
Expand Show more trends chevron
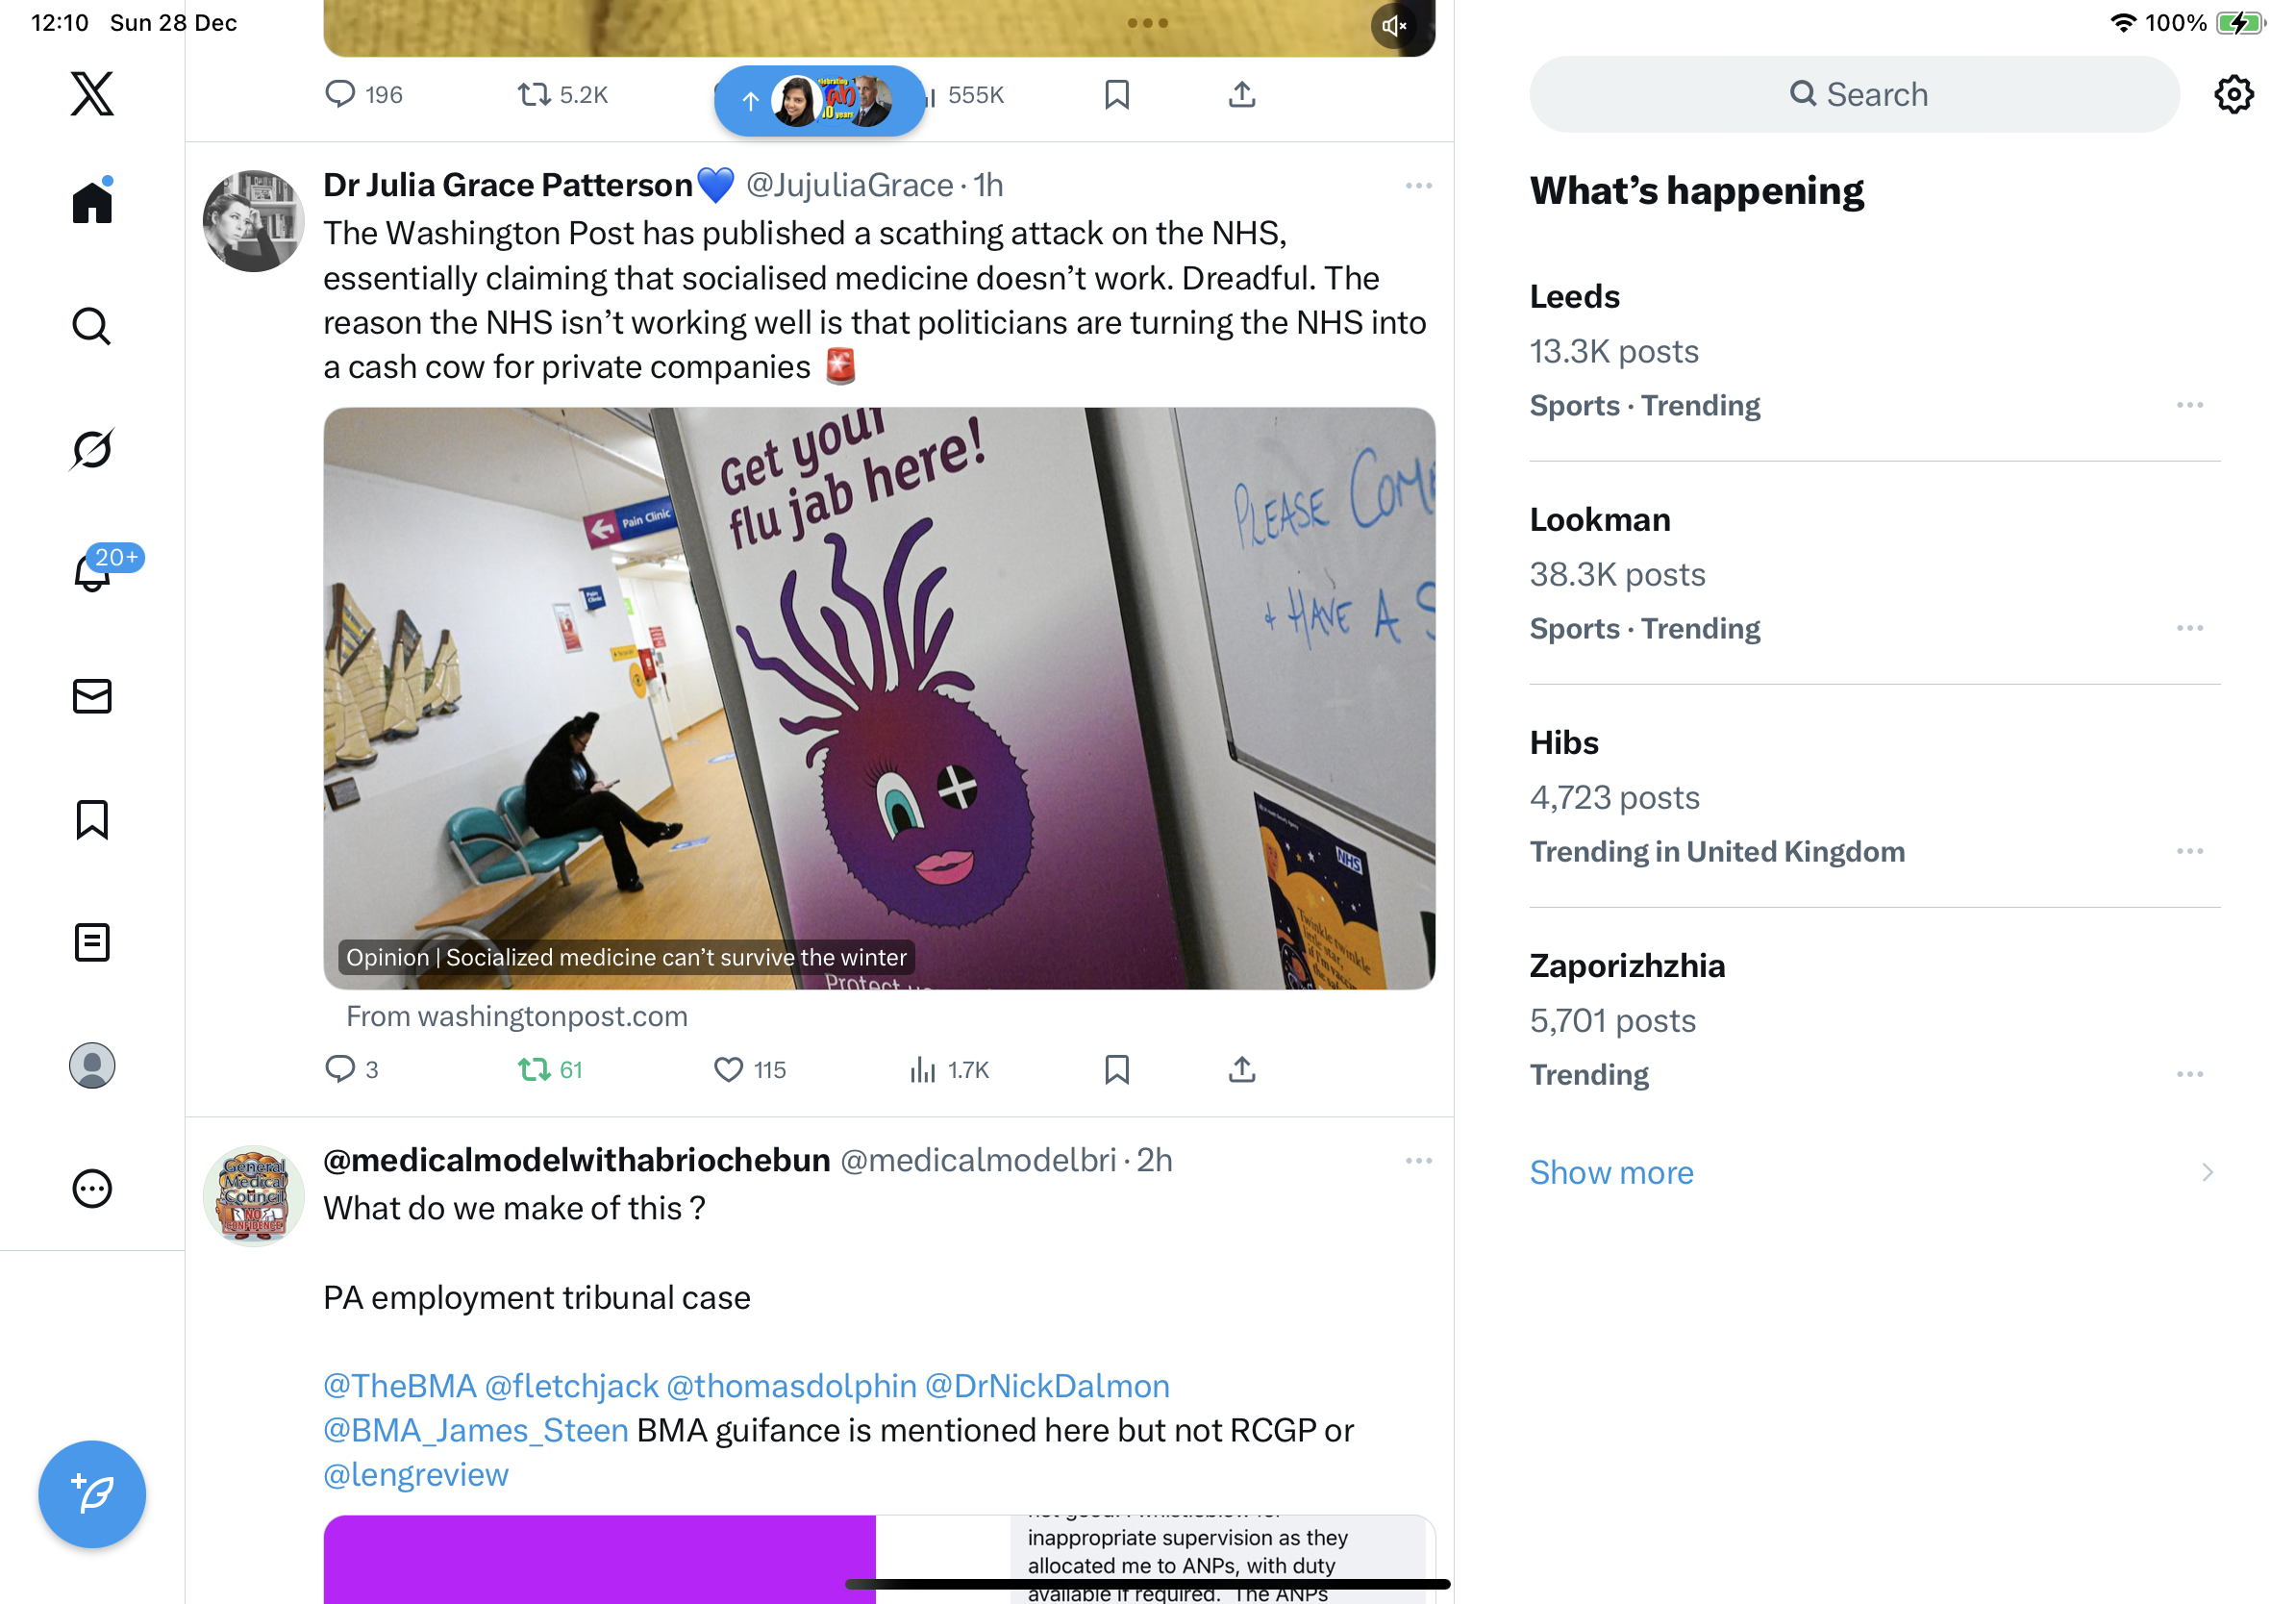(2207, 1172)
